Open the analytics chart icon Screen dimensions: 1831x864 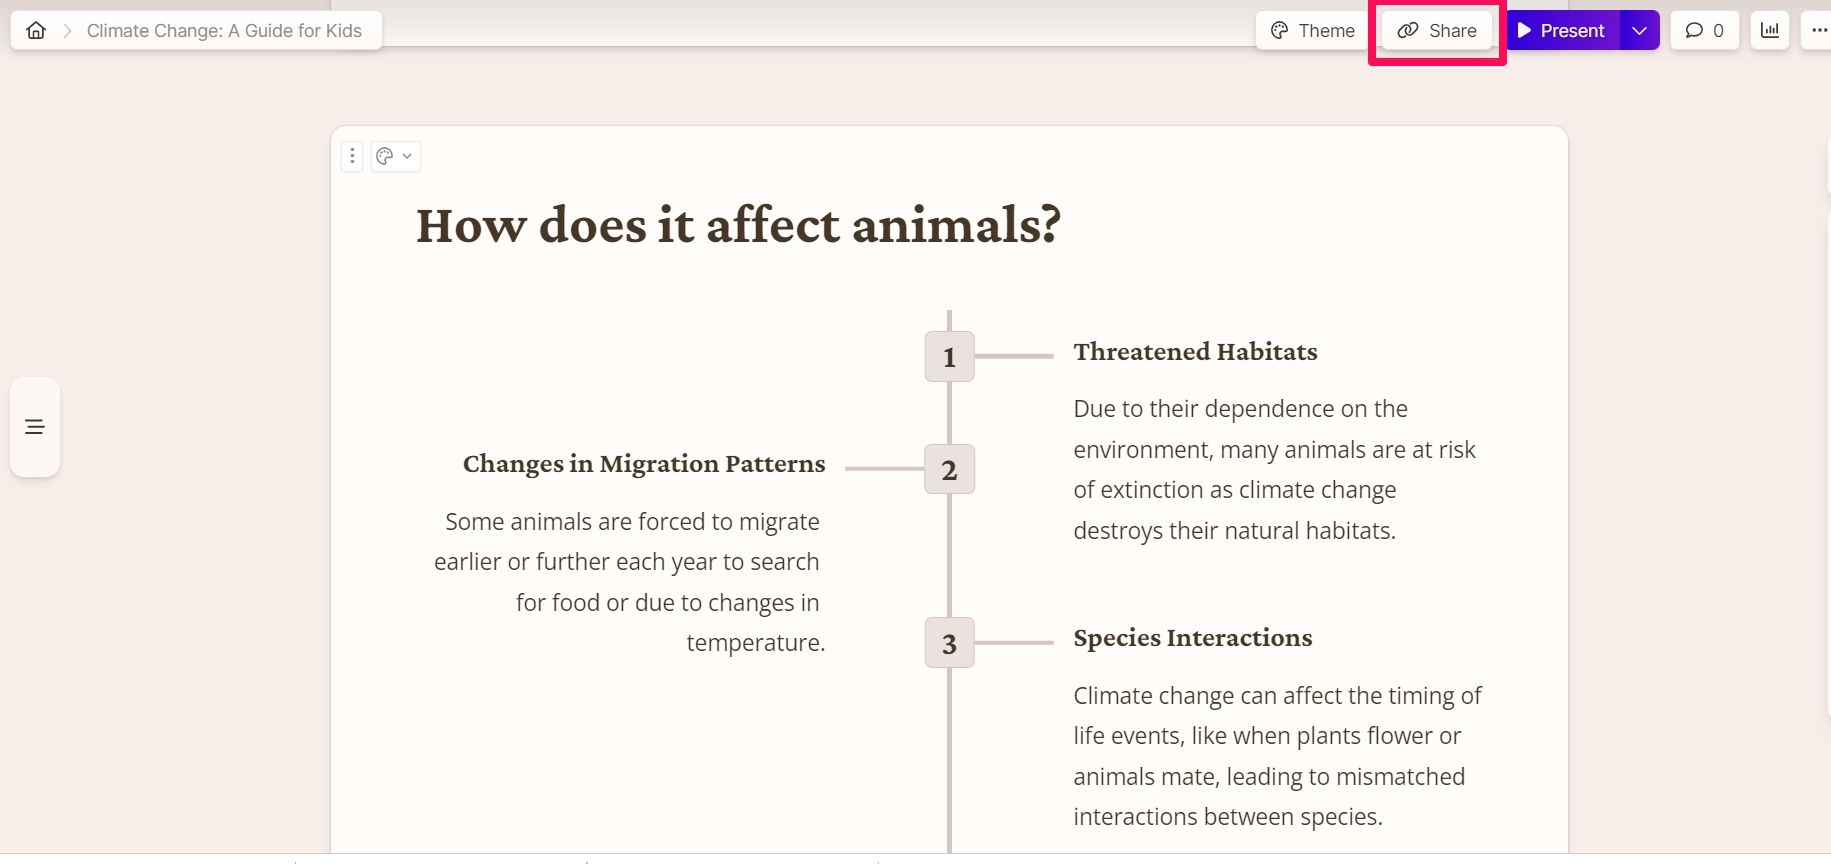[1769, 31]
